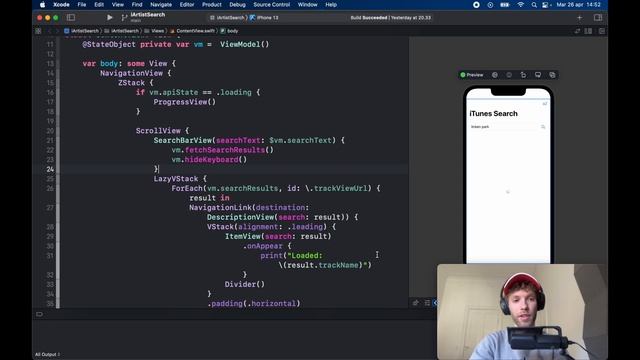The height and width of the screenshot is (360, 640).
Task: Click the debug area toggle icon
Action: tap(39, 314)
